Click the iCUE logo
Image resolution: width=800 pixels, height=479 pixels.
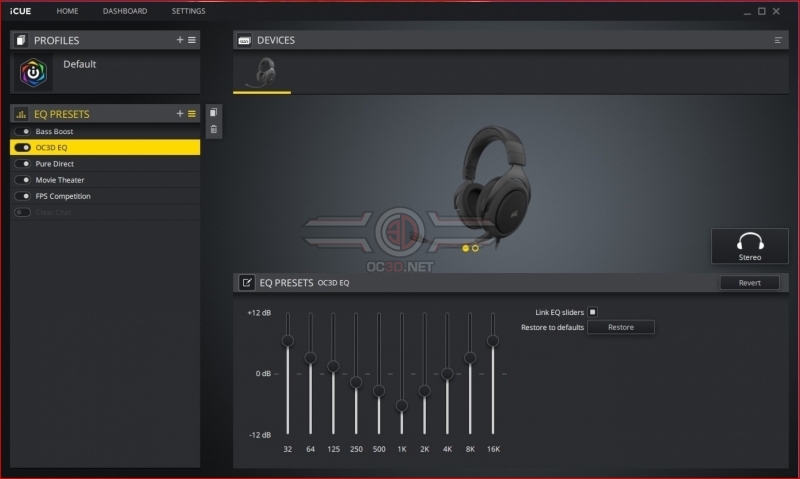pyautogui.click(x=20, y=11)
